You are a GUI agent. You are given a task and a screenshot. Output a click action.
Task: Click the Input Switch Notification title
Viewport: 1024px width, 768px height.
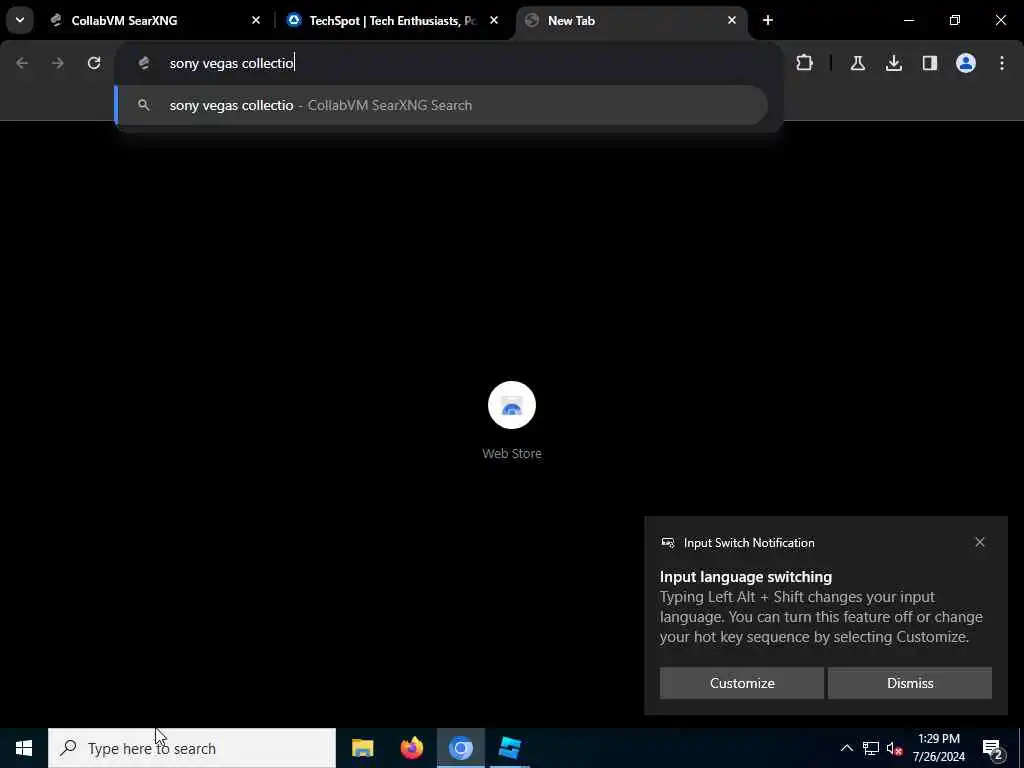tap(749, 543)
